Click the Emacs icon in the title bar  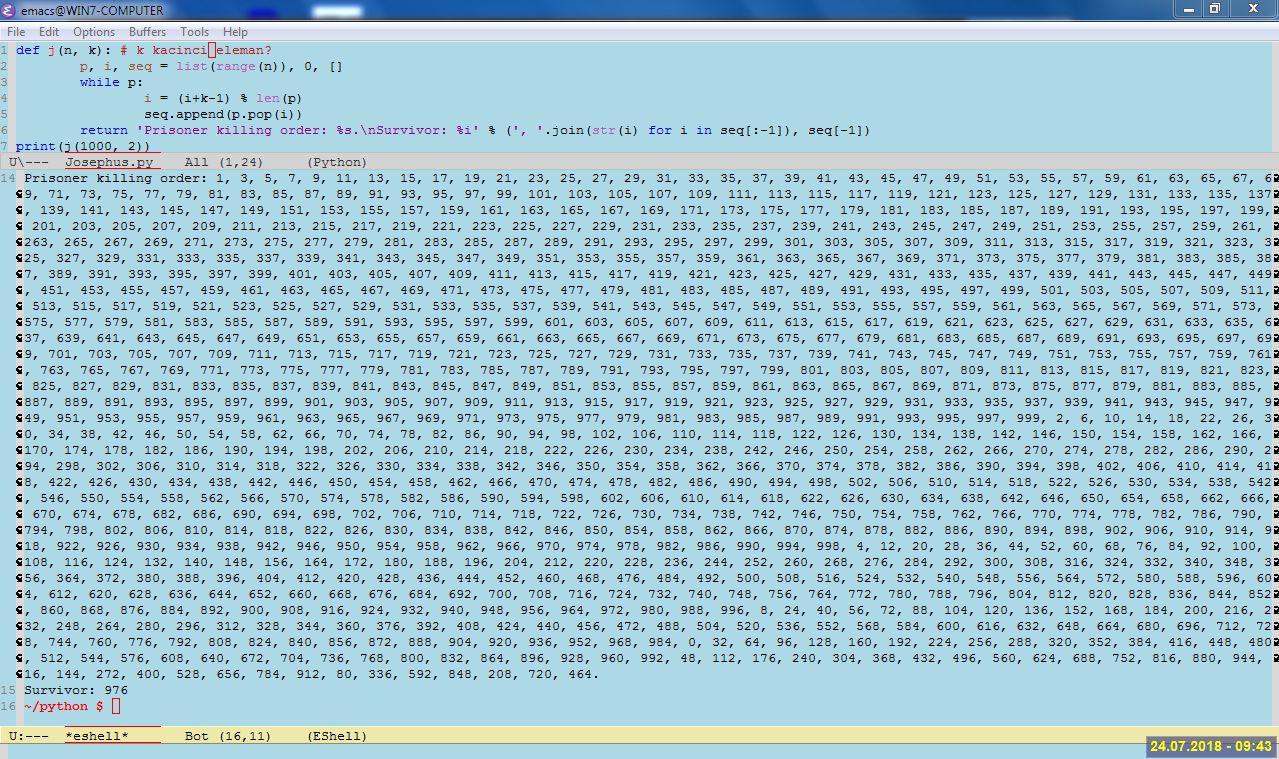point(10,9)
